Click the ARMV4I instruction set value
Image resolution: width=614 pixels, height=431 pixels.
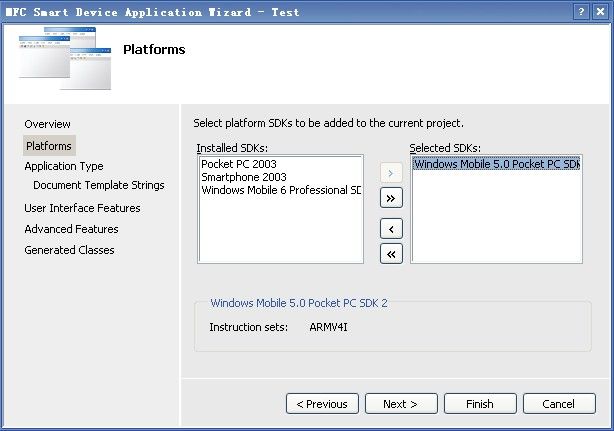point(328,327)
